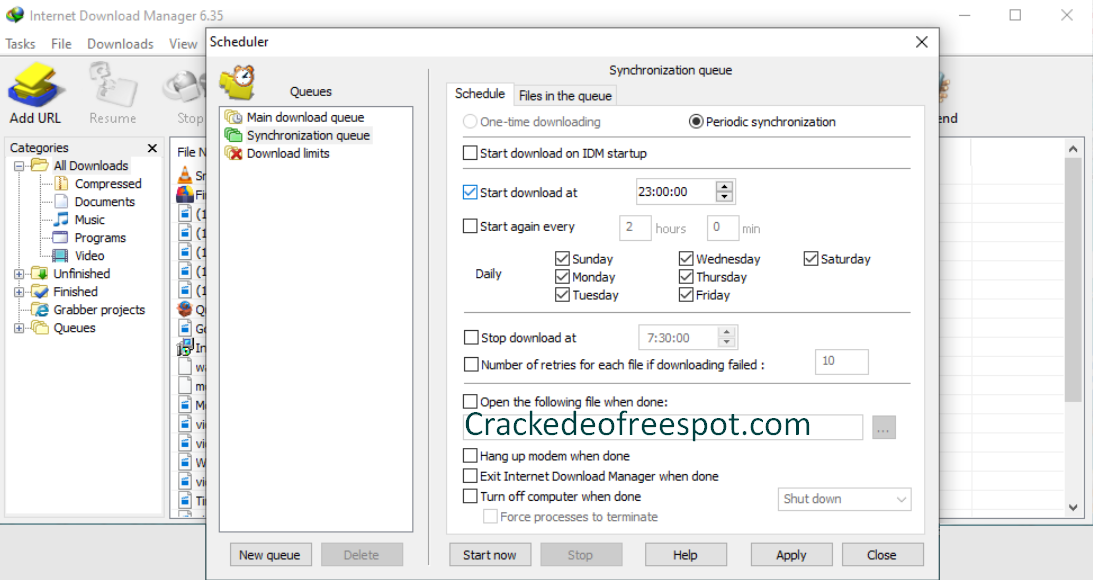
Task: Select Main download queue in Queues list
Action: click(x=305, y=117)
